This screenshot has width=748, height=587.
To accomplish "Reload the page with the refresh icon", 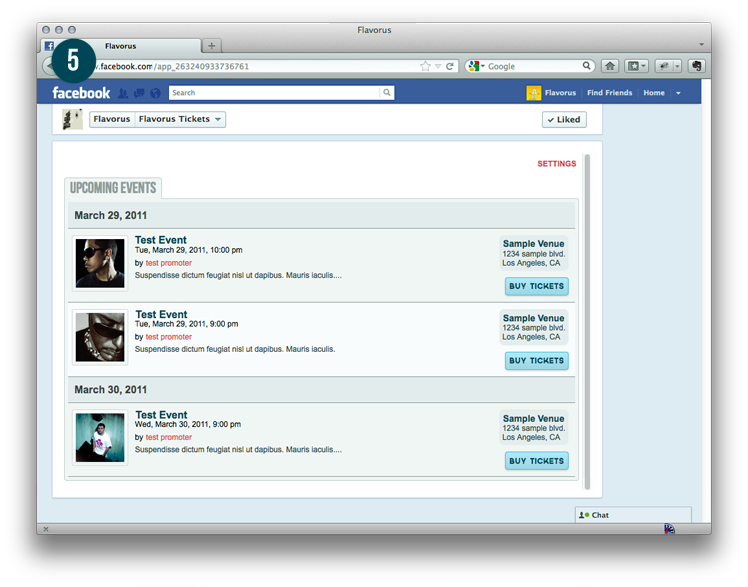I will (x=449, y=66).
